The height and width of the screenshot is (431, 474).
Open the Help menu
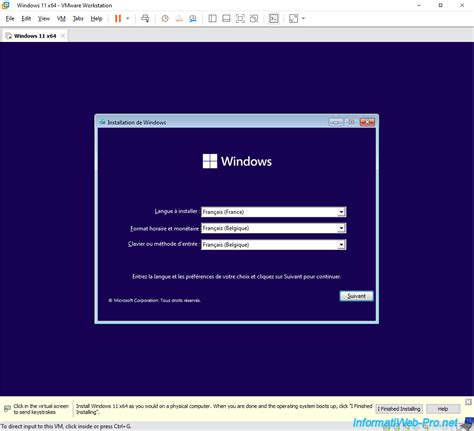coord(96,19)
